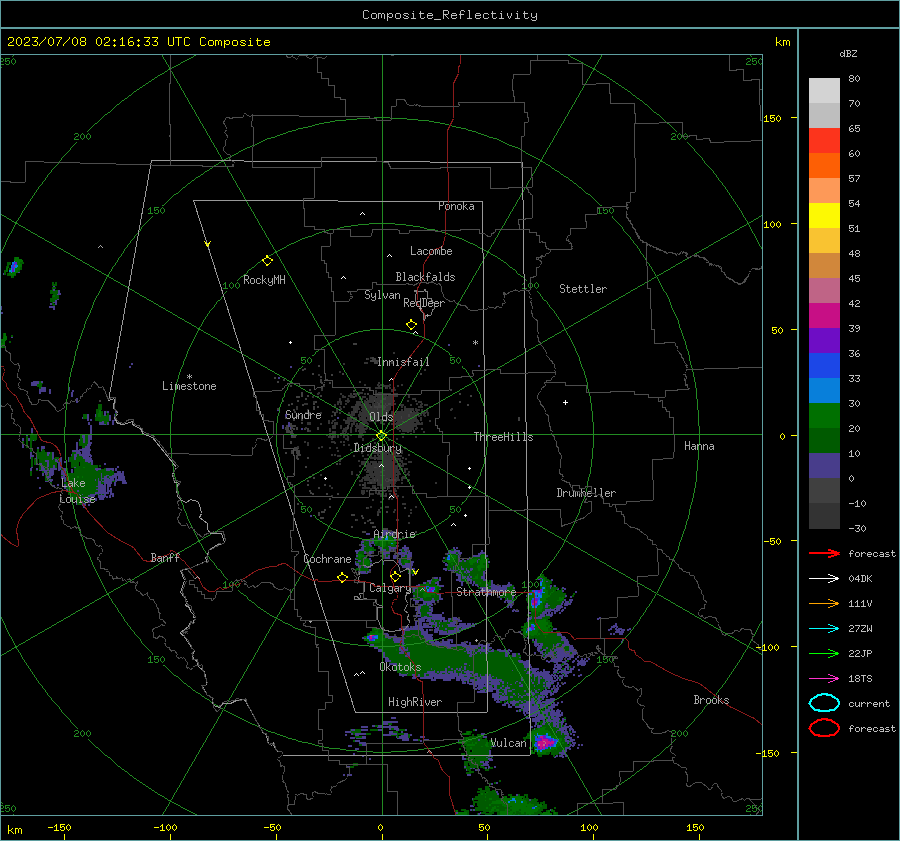This screenshot has height=841, width=900.
Task: Click the red 'forecast' ellipse icon
Action: (x=824, y=728)
